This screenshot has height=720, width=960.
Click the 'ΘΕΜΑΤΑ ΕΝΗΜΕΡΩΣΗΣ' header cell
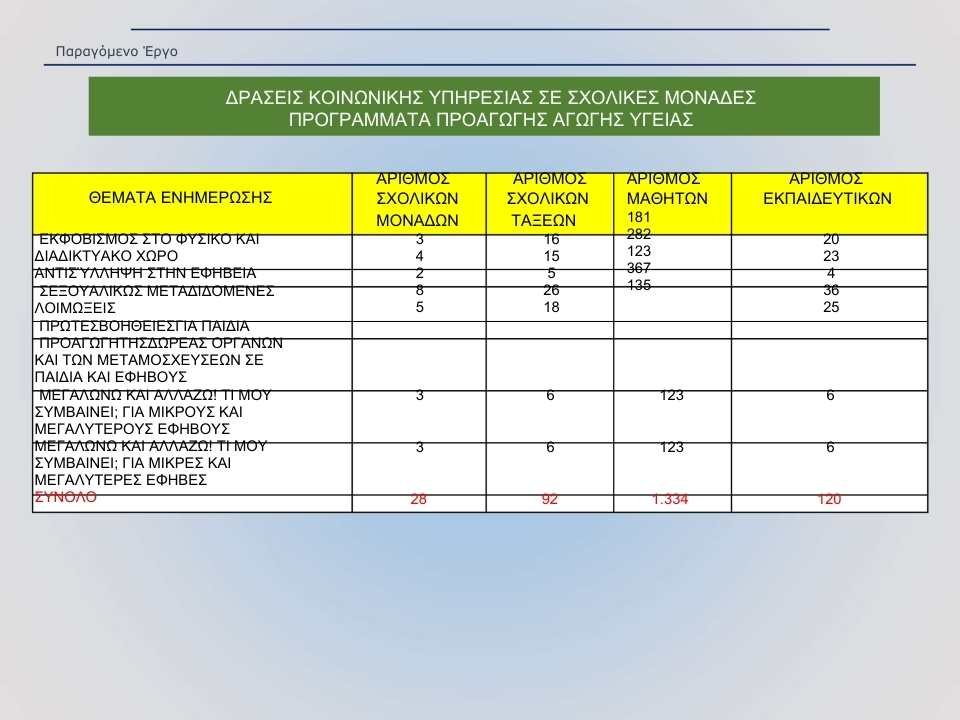pos(181,198)
